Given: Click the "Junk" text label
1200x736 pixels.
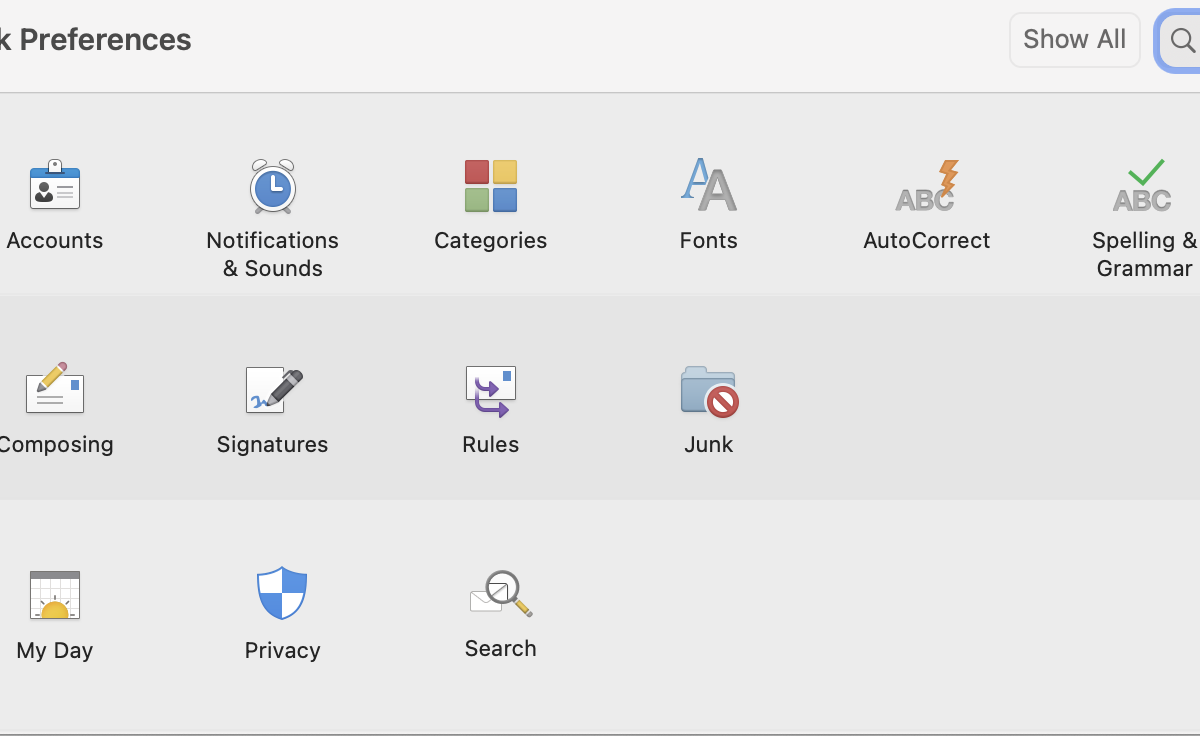Looking at the screenshot, I should click(x=708, y=444).
